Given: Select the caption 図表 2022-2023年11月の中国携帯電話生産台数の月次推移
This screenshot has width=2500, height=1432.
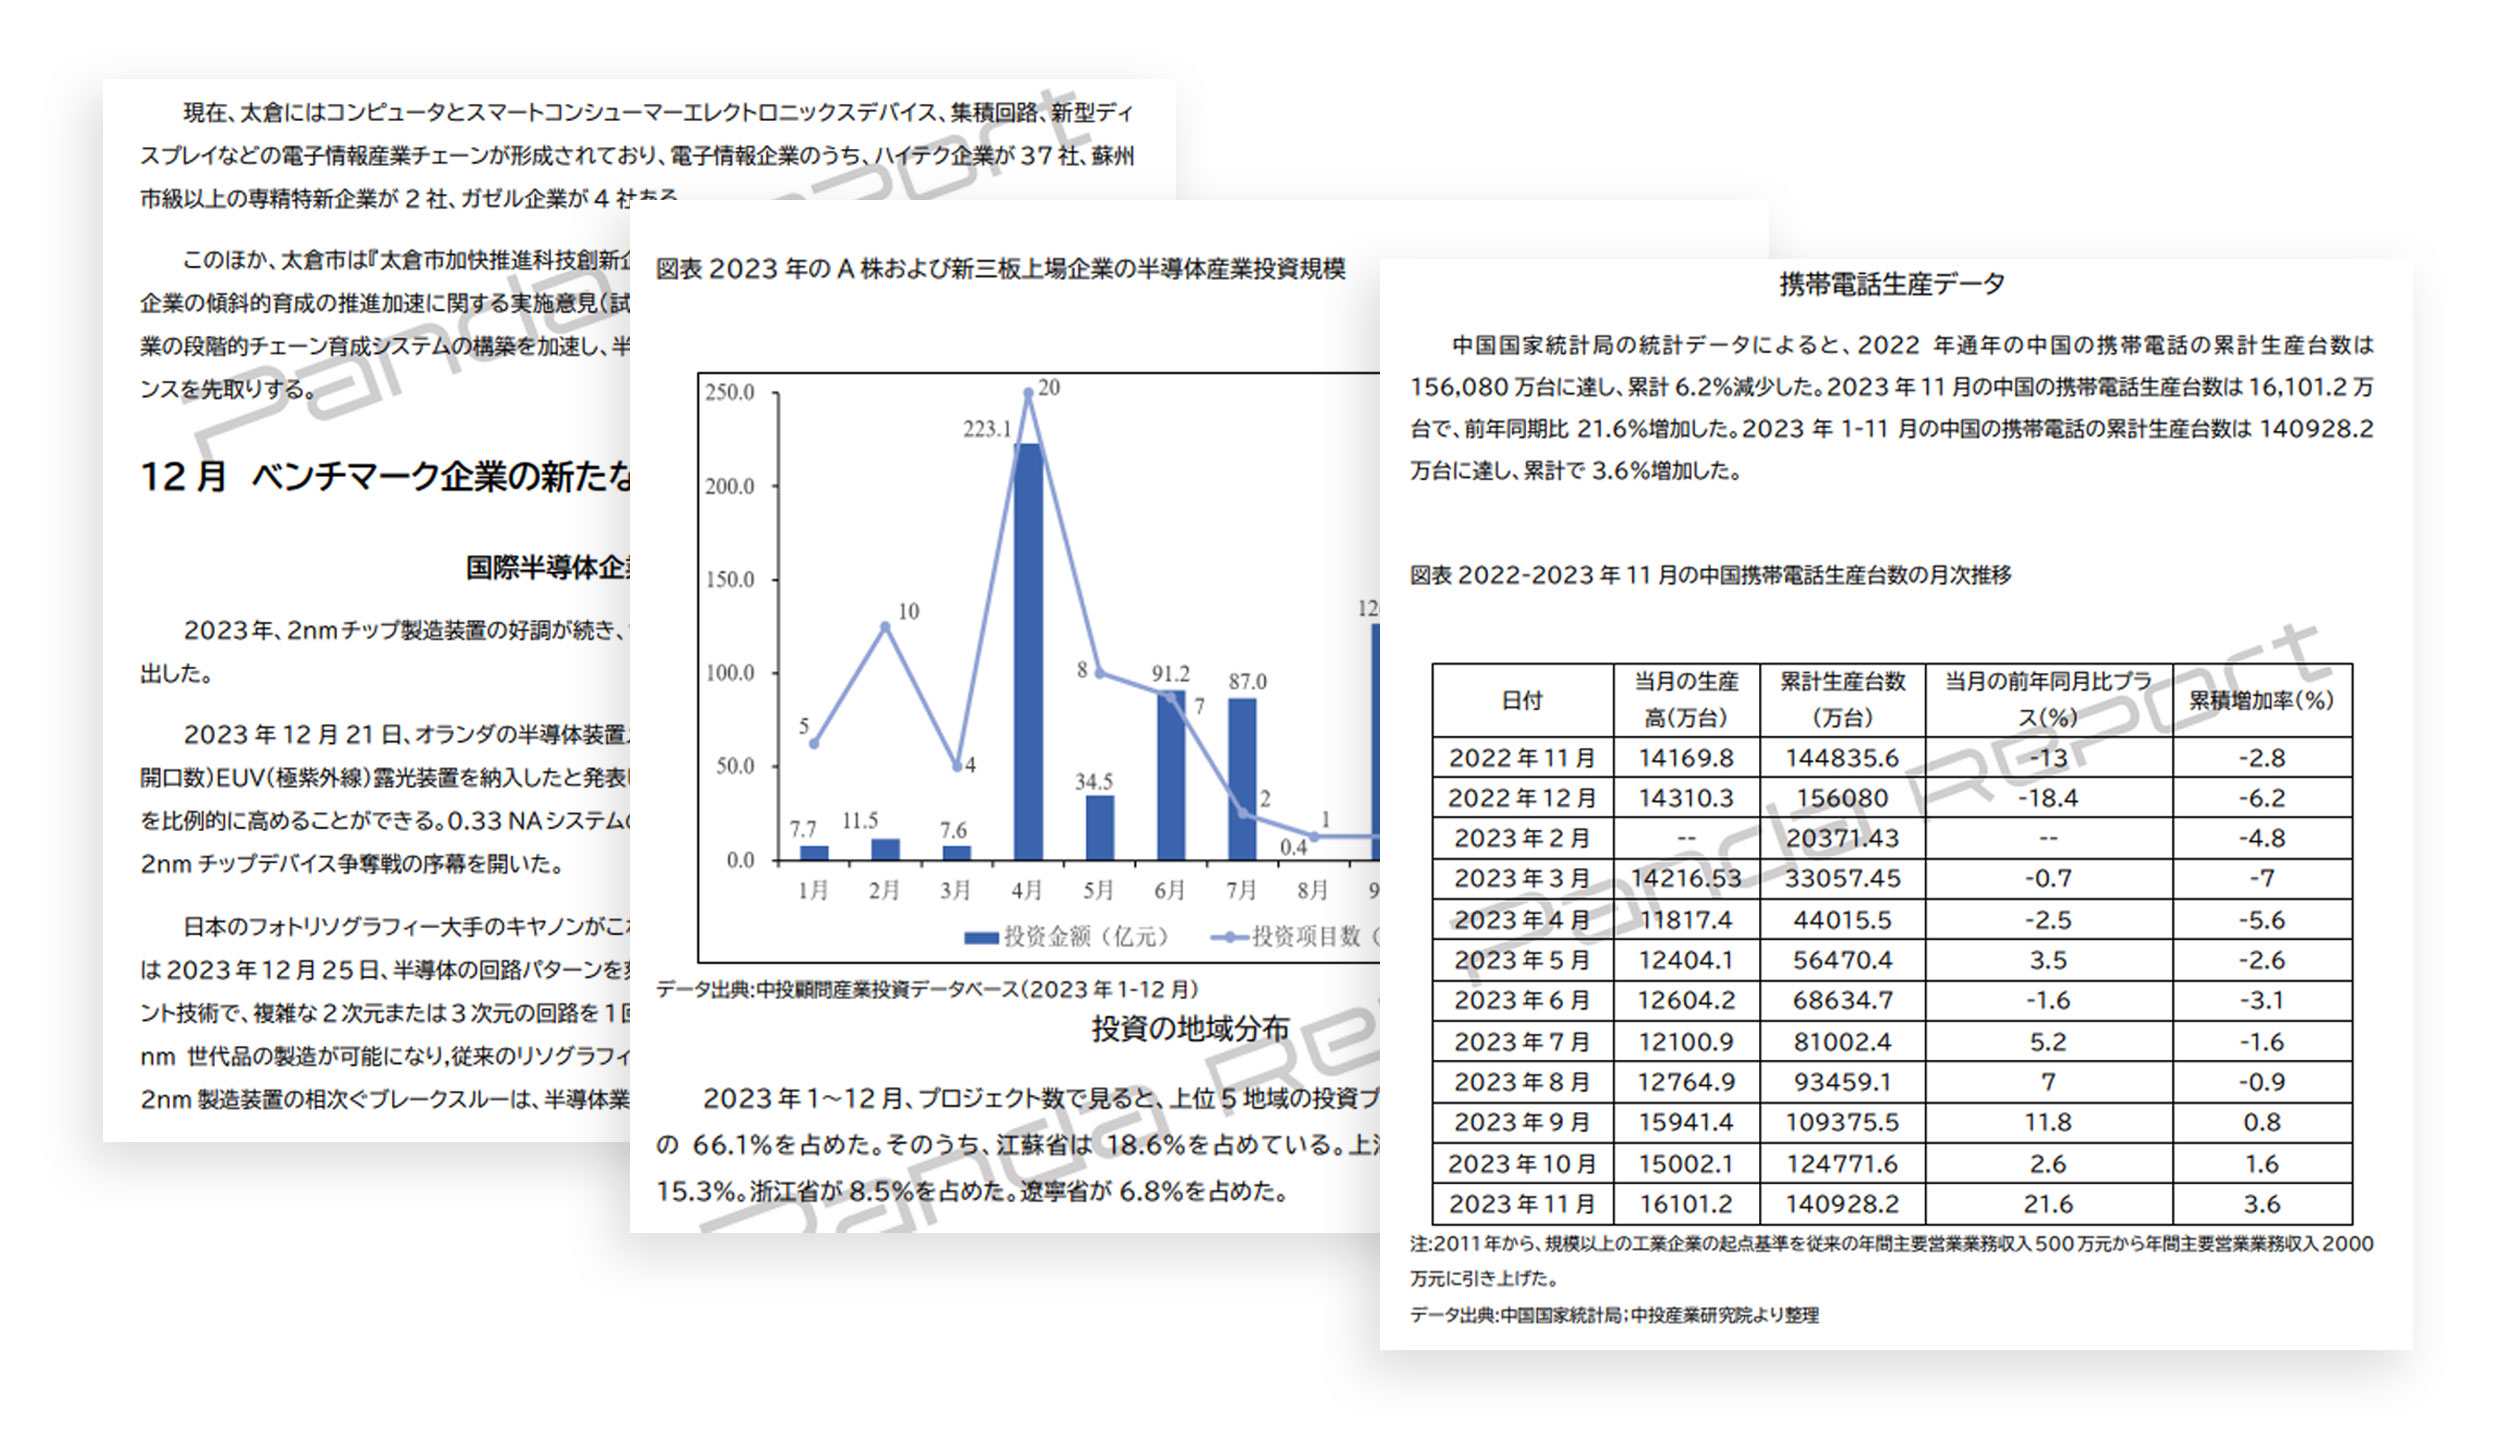Looking at the screenshot, I should [1710, 575].
